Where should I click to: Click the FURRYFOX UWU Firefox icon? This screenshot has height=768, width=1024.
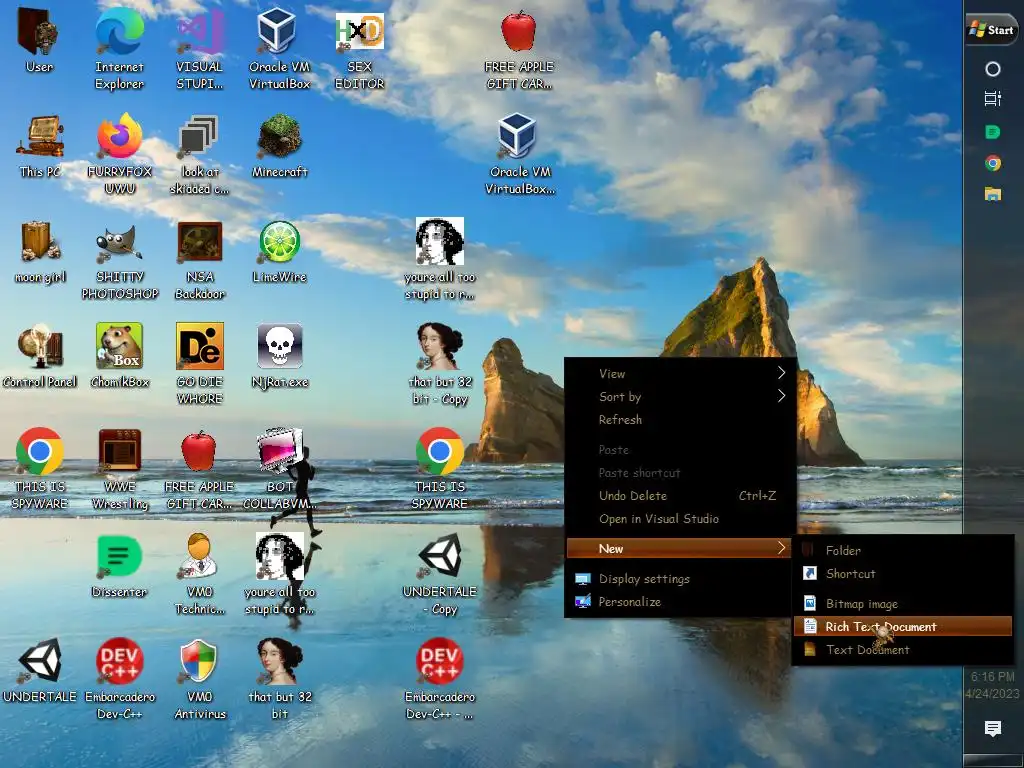click(x=120, y=154)
